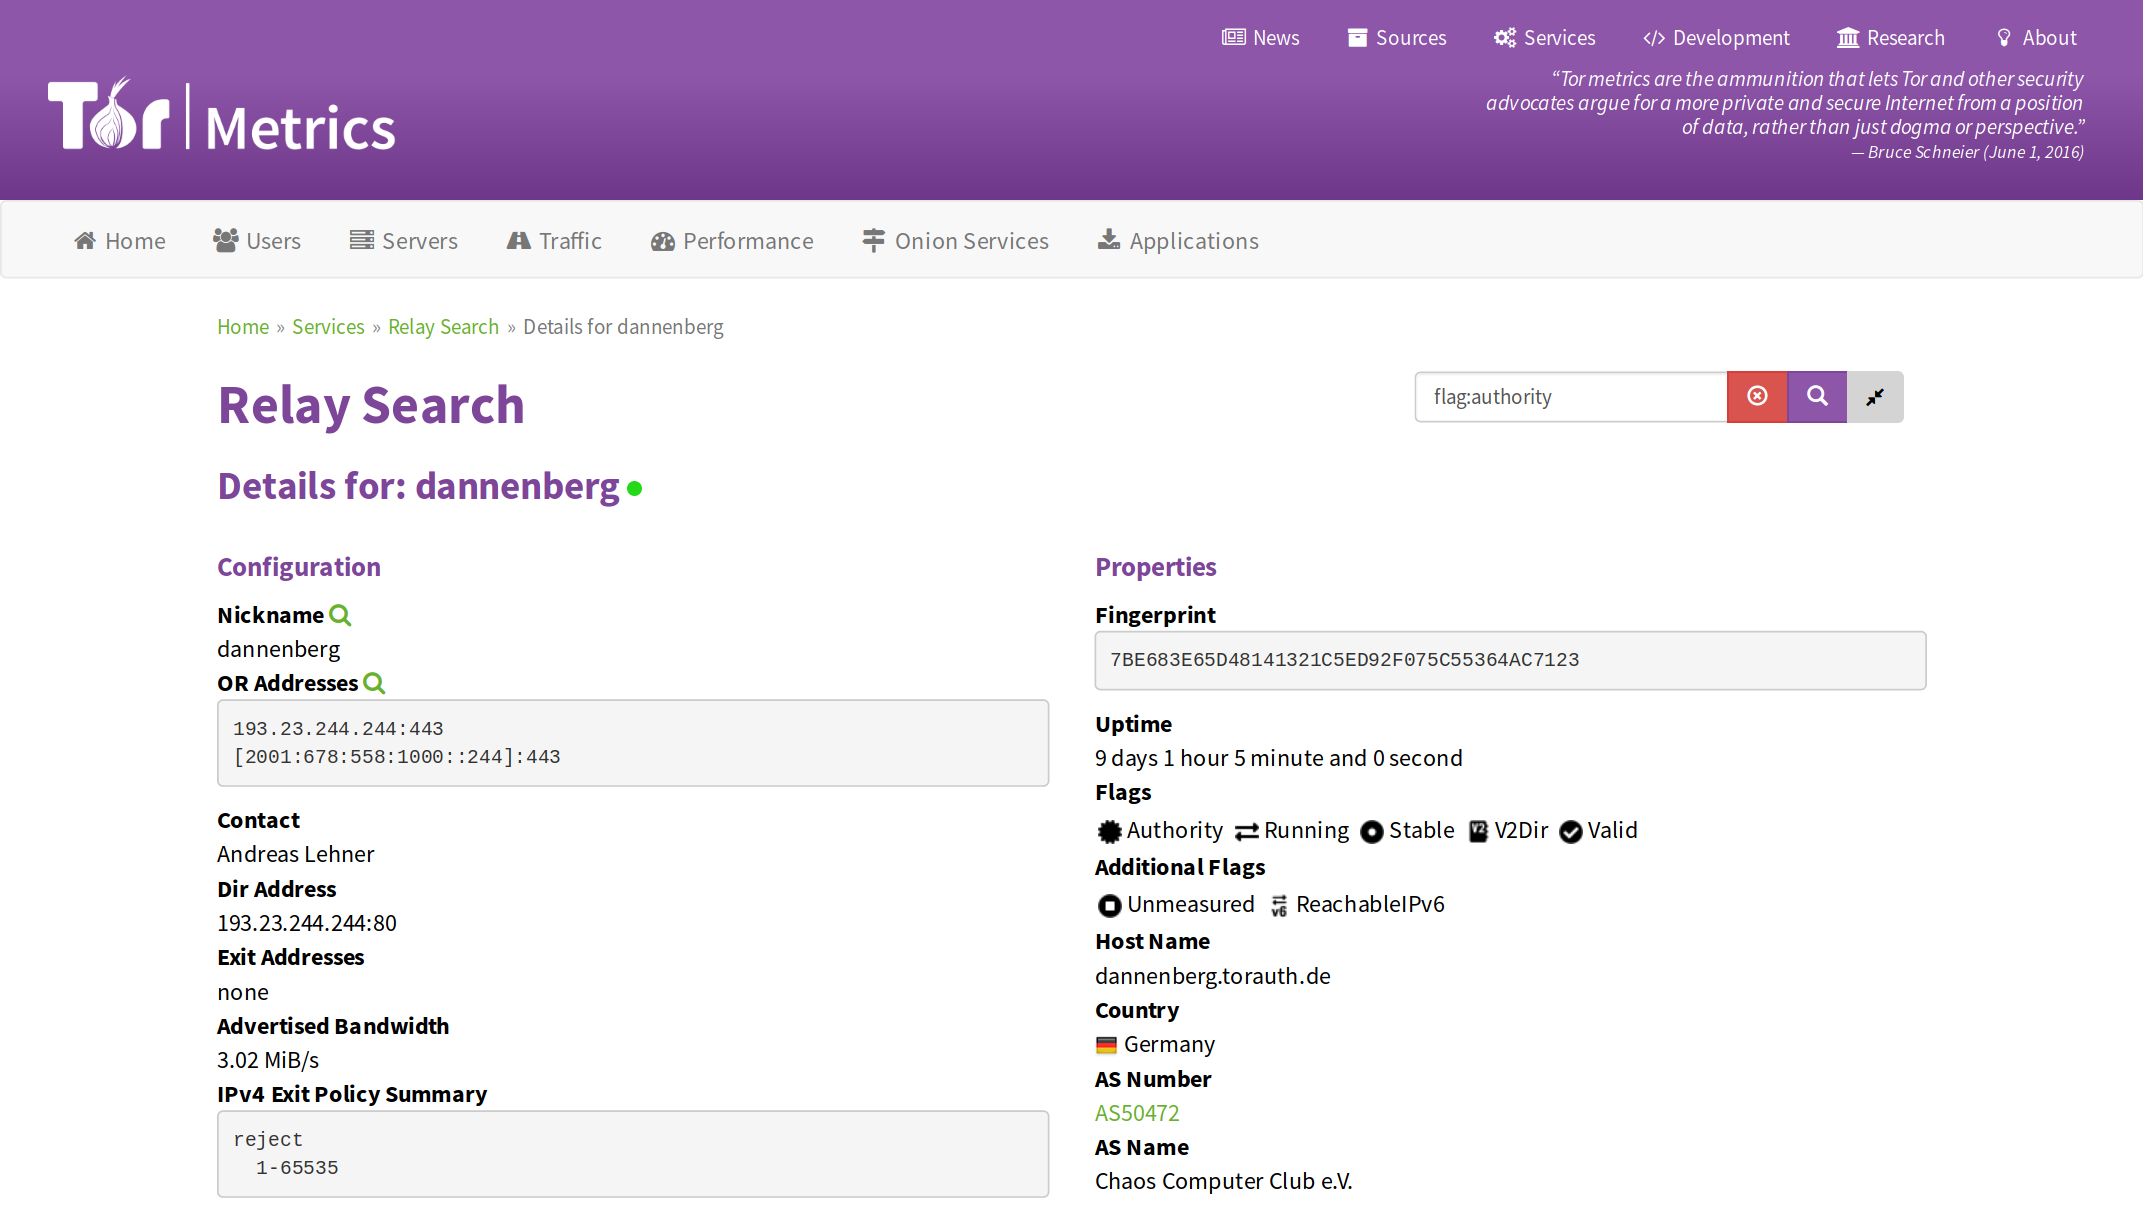The width and height of the screenshot is (2143, 1206).
Task: Select contact name Andreas Lehner
Action: click(x=296, y=854)
